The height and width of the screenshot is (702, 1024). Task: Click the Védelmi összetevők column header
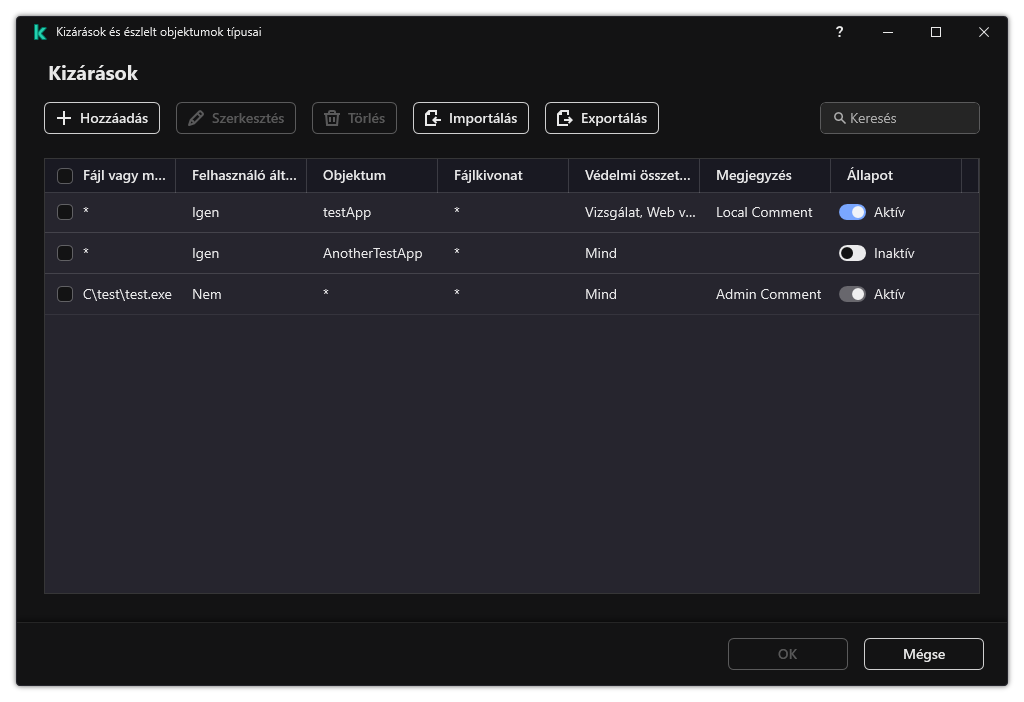[x=637, y=175]
